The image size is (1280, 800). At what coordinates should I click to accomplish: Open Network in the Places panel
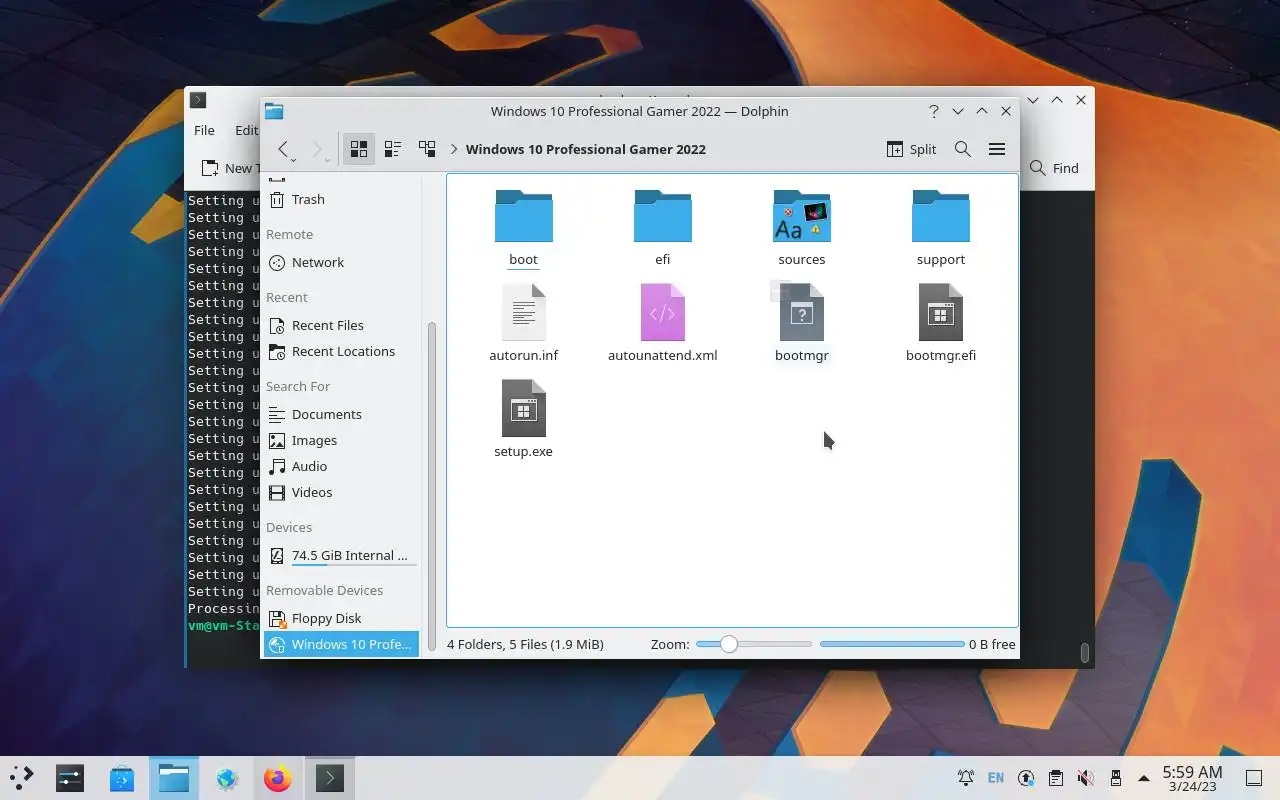340,262
